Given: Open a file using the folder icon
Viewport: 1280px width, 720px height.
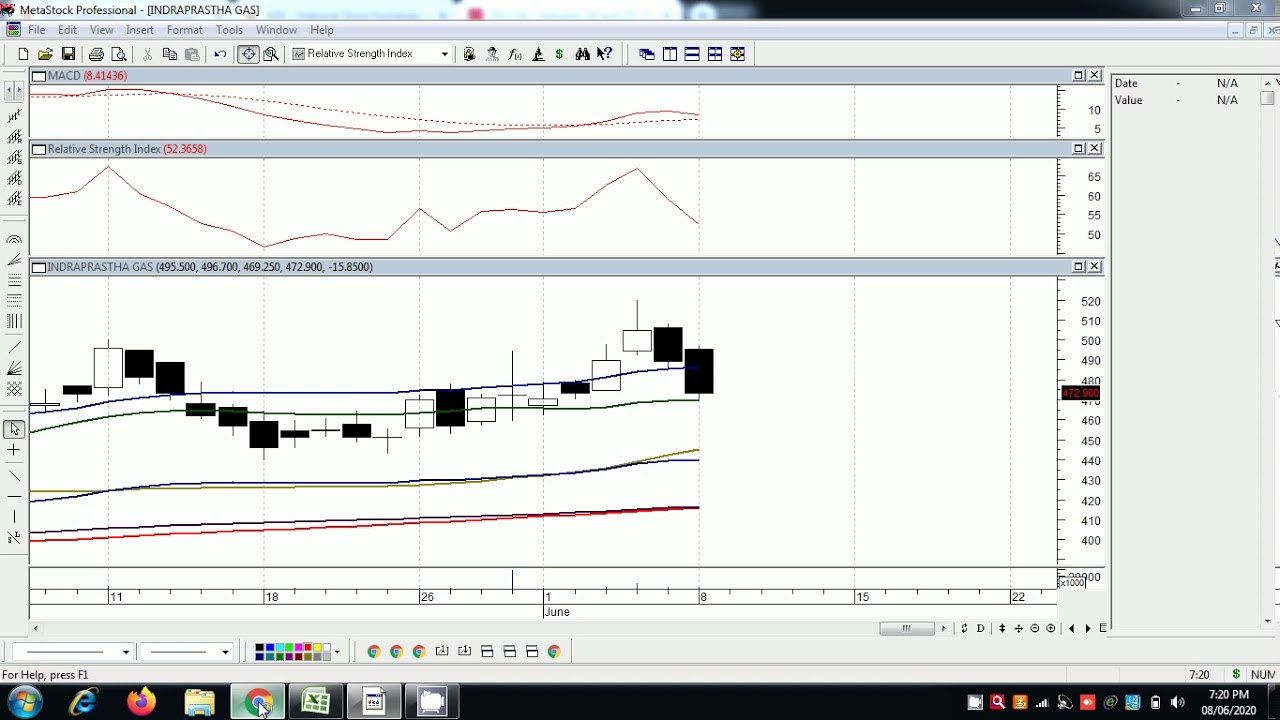Looking at the screenshot, I should click(x=45, y=54).
